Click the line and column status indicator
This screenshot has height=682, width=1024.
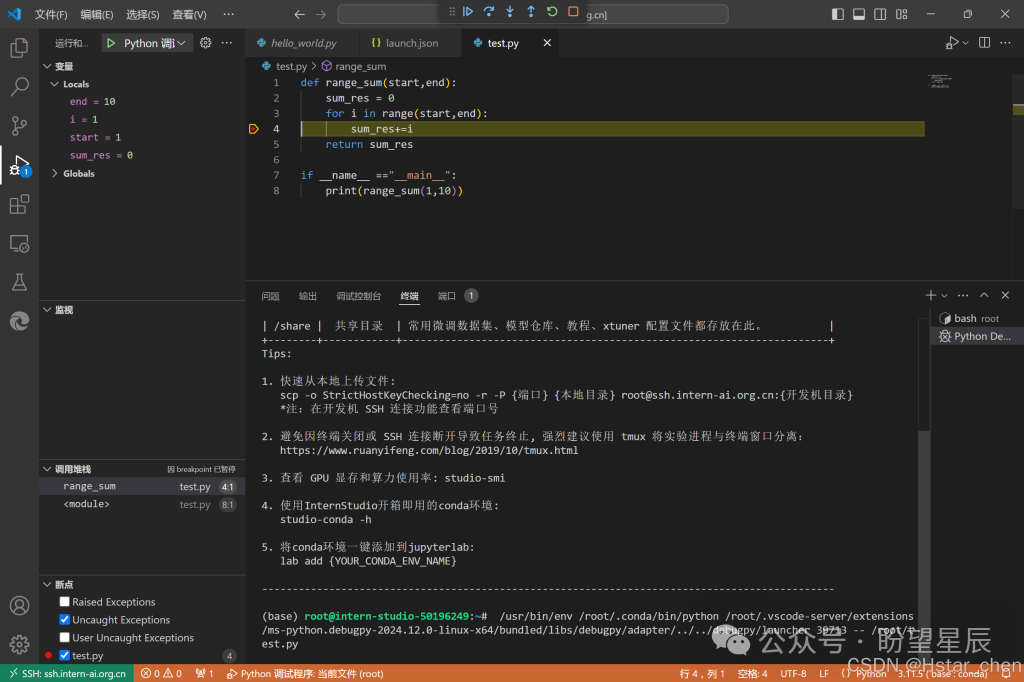pyautogui.click(x=702, y=674)
